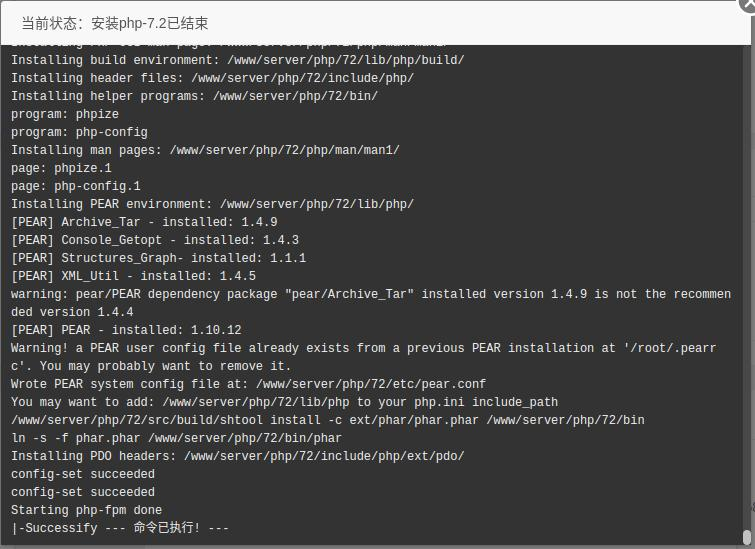Viewport: 755px width, 549px height.
Task: Close the PHP install log dialog
Action: (x=748, y=4)
